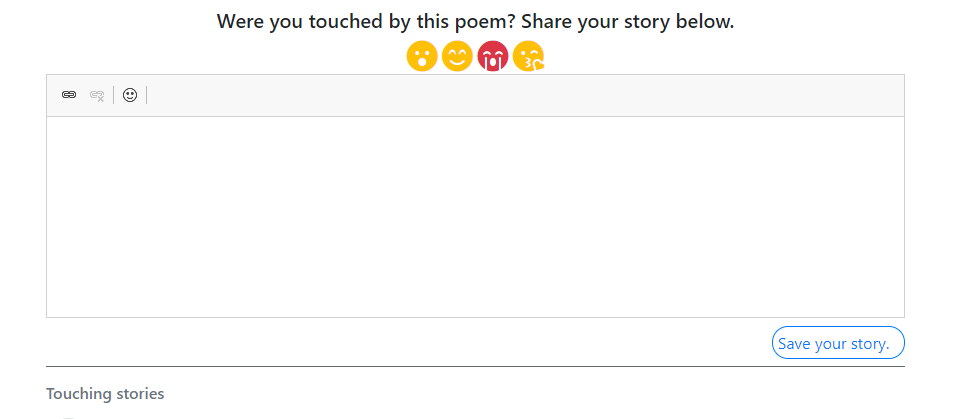Open the emoji picker in editor toolbar

click(130, 95)
